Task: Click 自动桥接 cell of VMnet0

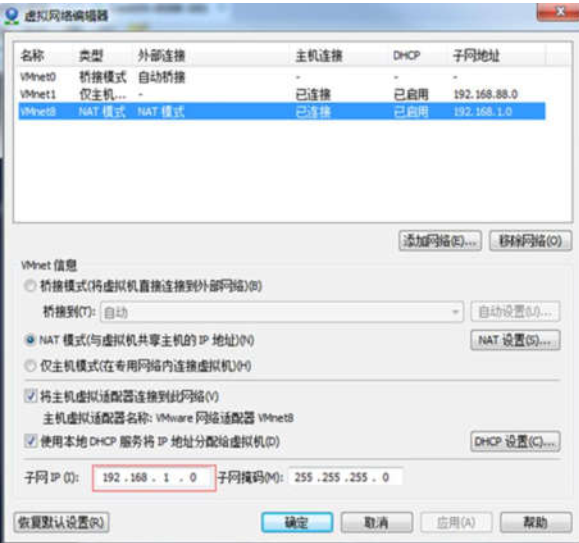Action: point(161,77)
